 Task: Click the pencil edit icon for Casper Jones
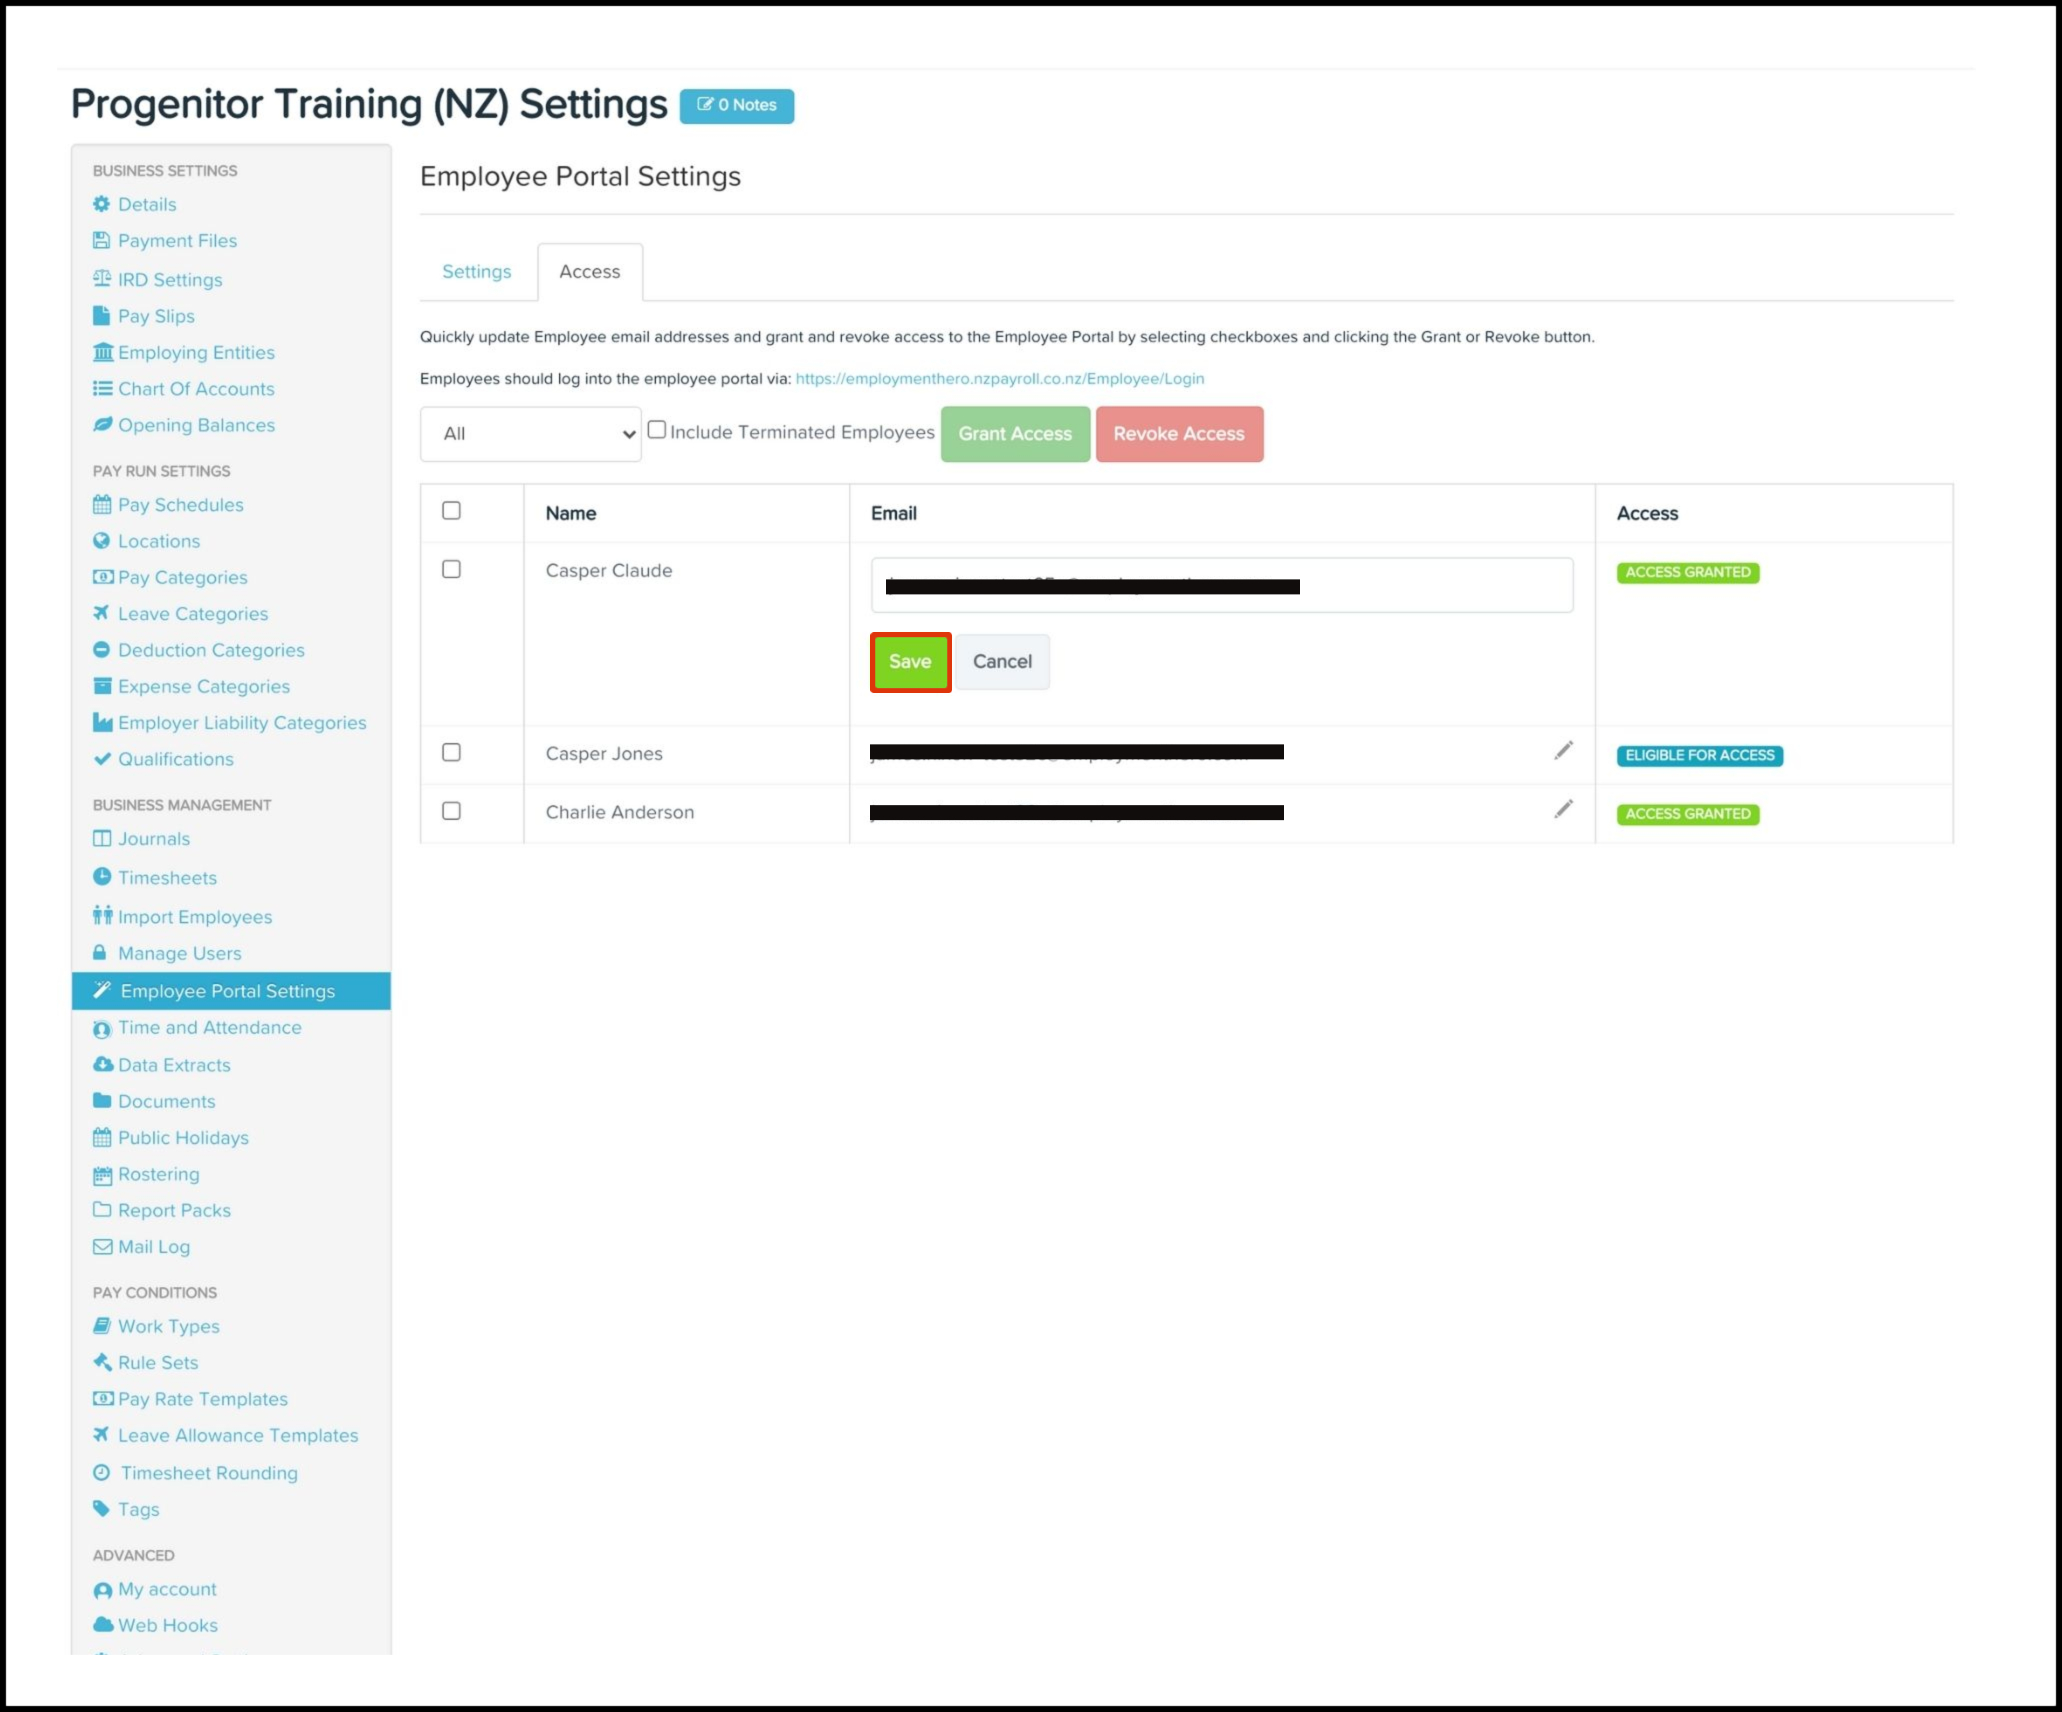(x=1563, y=751)
